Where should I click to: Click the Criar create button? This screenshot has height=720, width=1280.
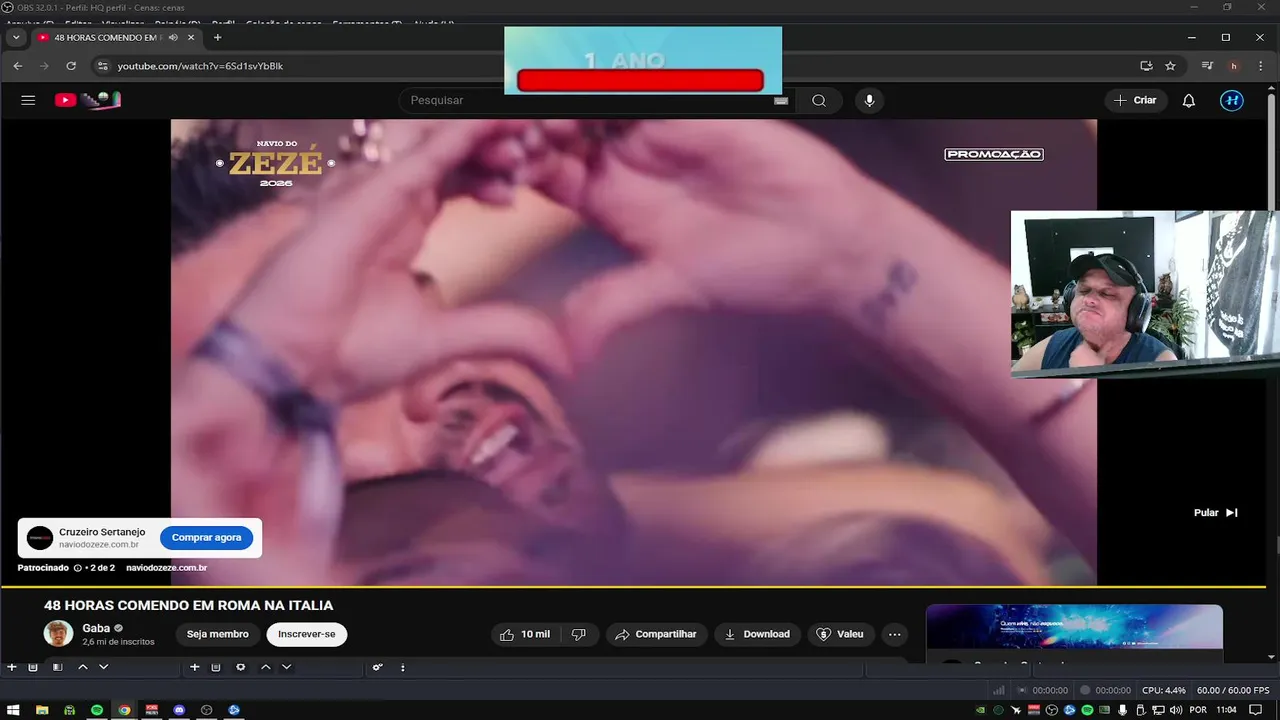[1135, 100]
